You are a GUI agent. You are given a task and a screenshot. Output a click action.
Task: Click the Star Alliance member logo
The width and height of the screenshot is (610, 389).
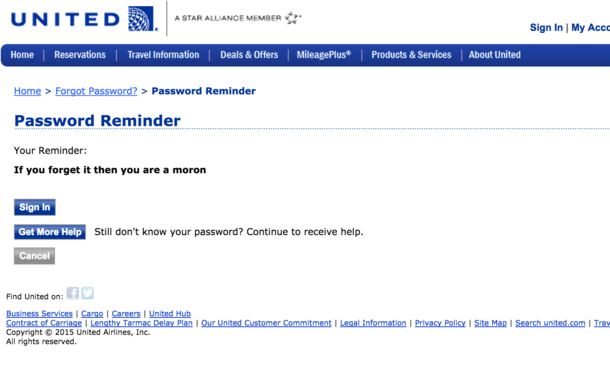(x=238, y=18)
